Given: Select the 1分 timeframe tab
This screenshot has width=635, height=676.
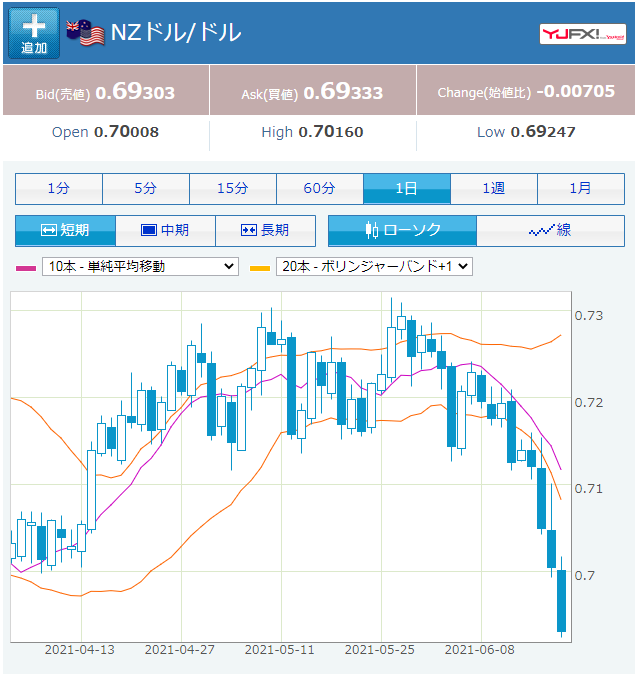Looking at the screenshot, I should click(x=59, y=189).
